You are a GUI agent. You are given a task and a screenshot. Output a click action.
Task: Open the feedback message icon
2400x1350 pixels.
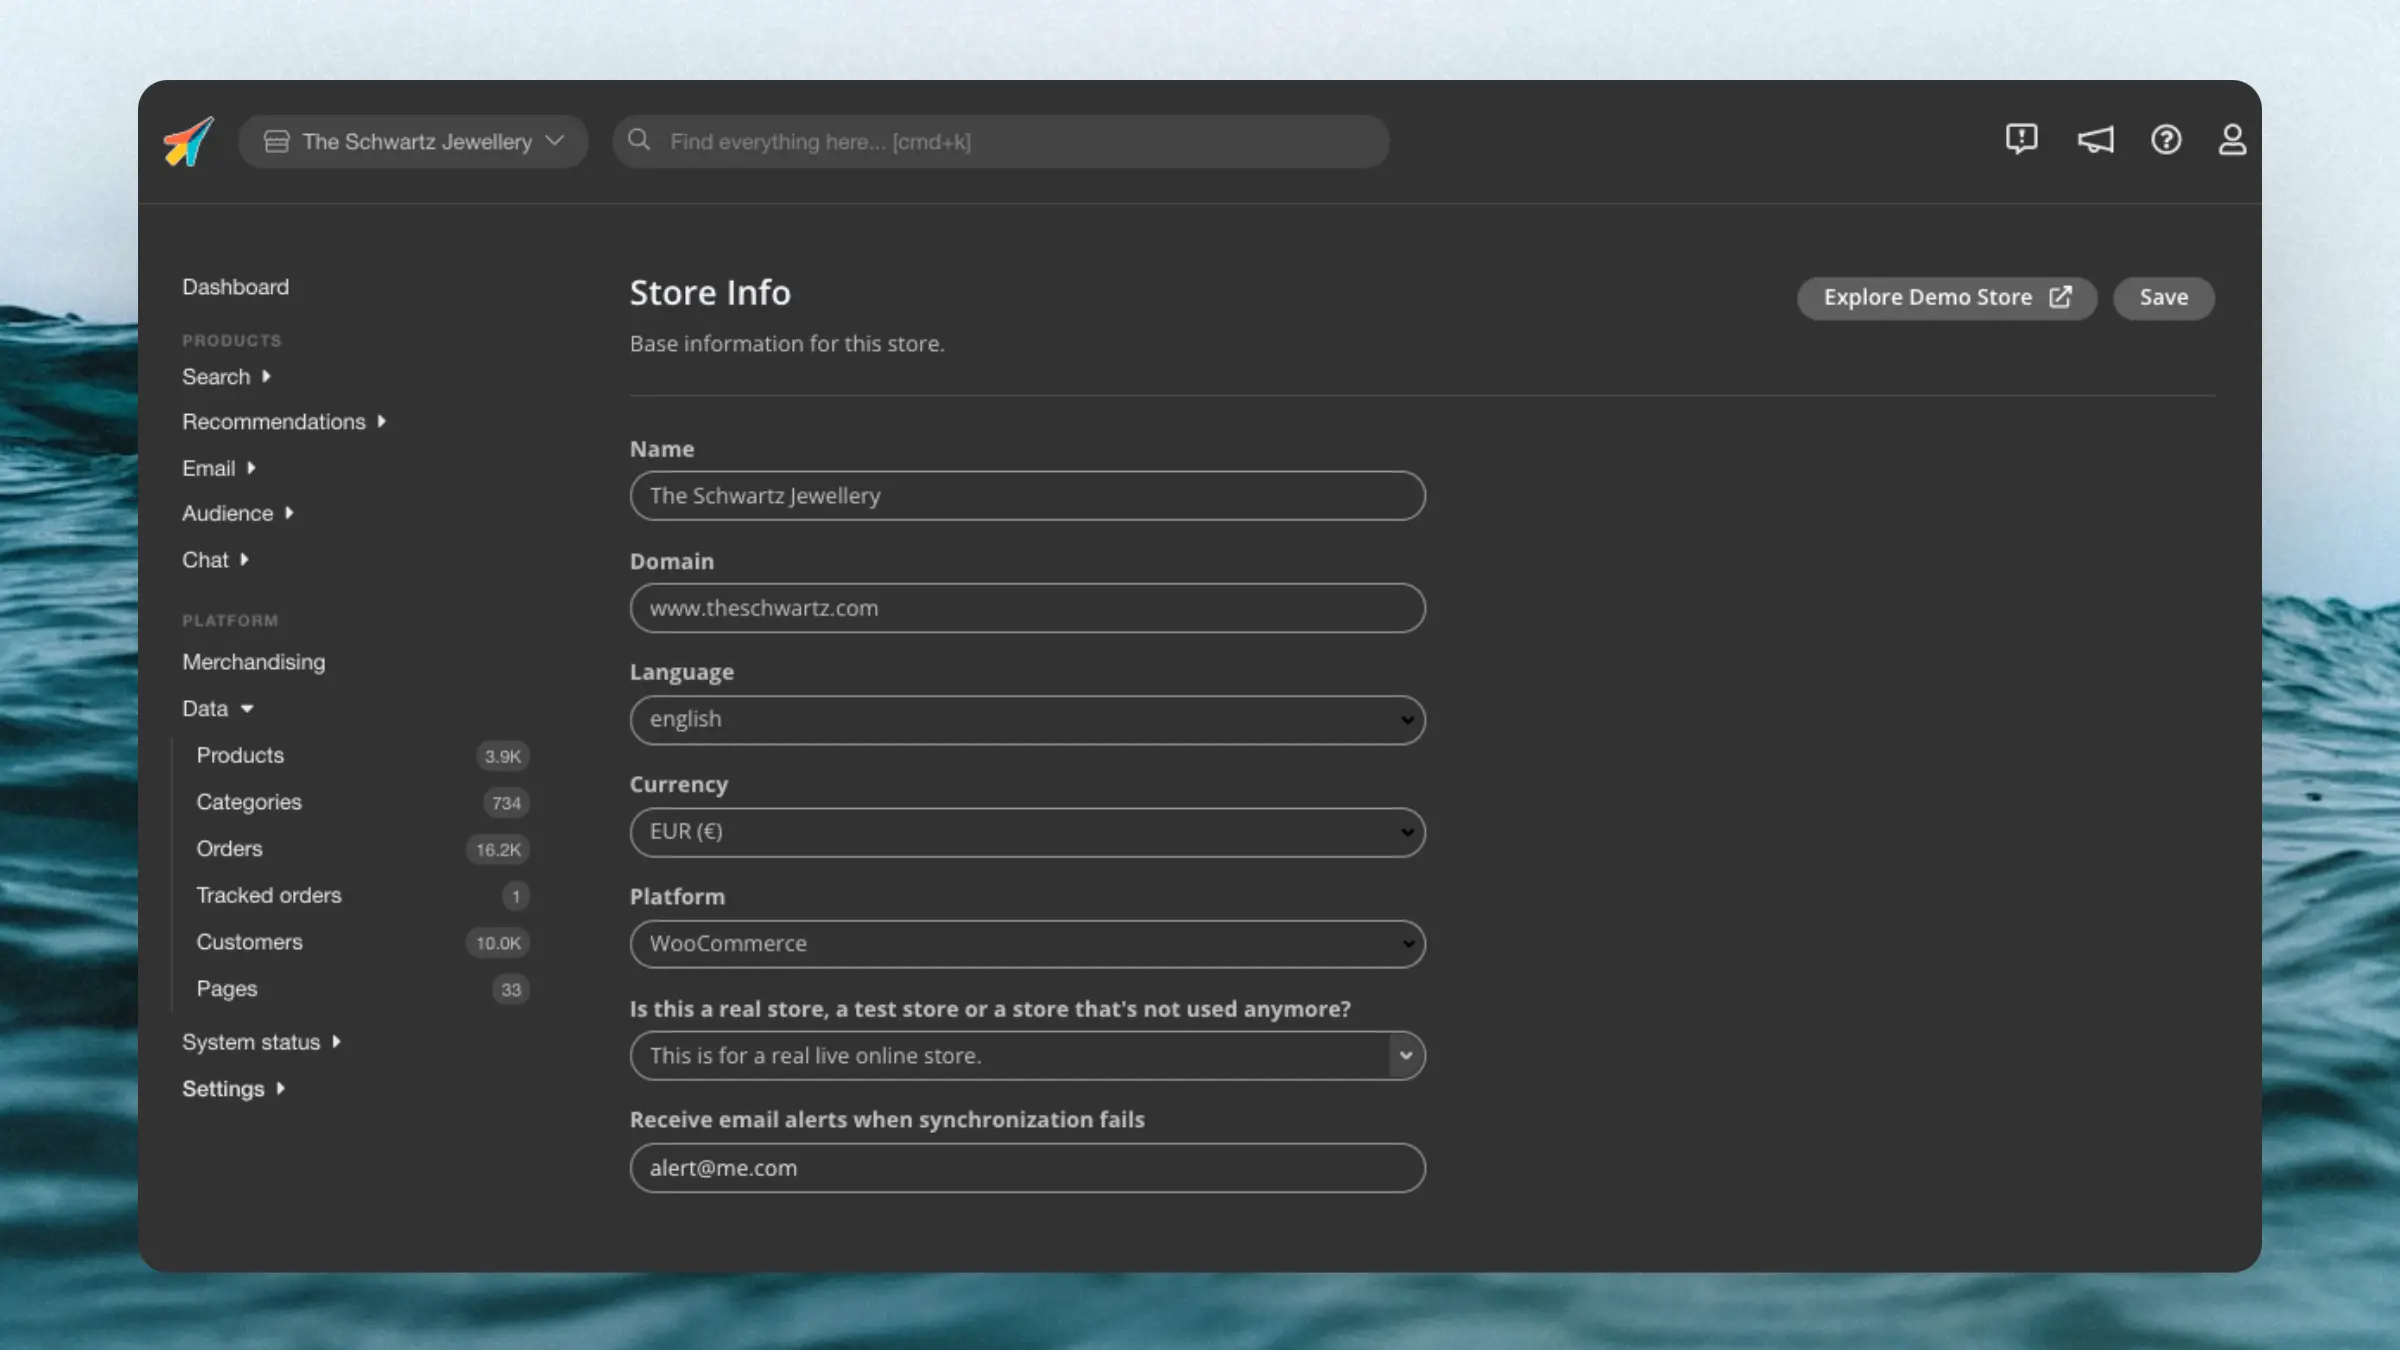click(2021, 139)
